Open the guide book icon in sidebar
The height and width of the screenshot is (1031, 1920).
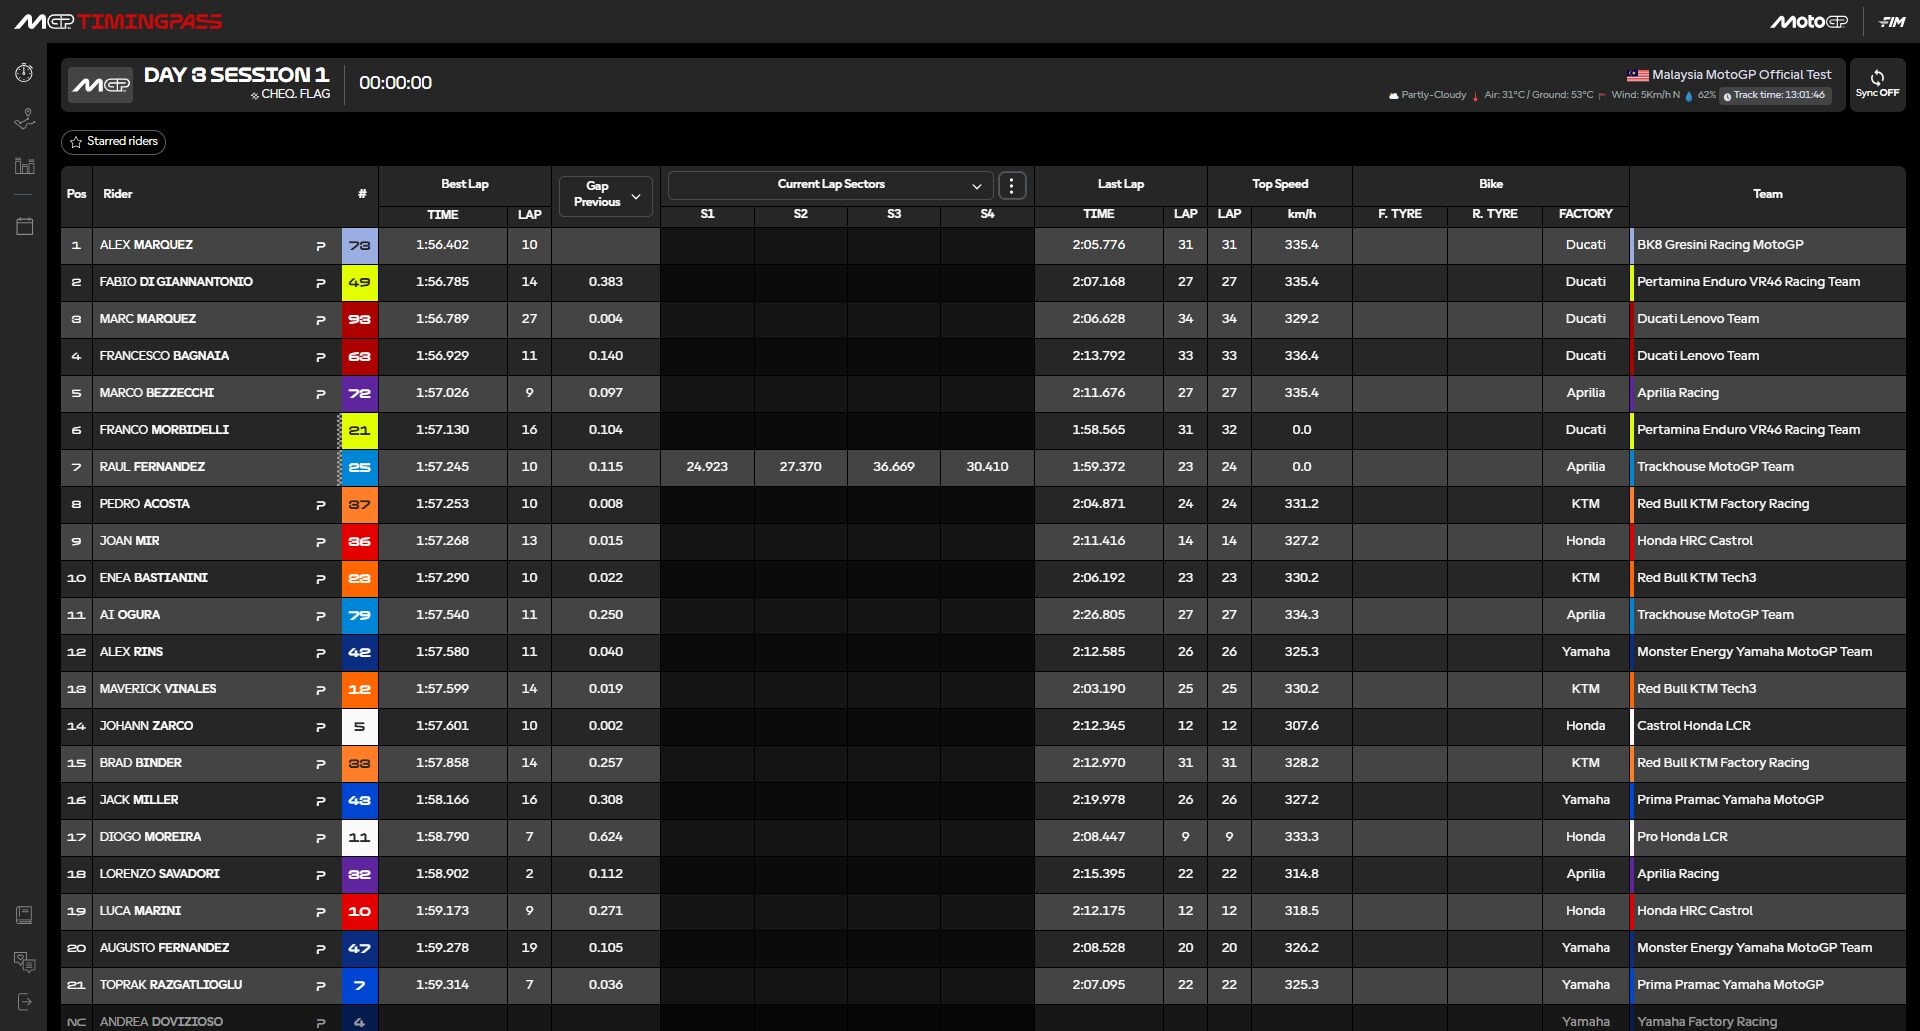coord(24,915)
